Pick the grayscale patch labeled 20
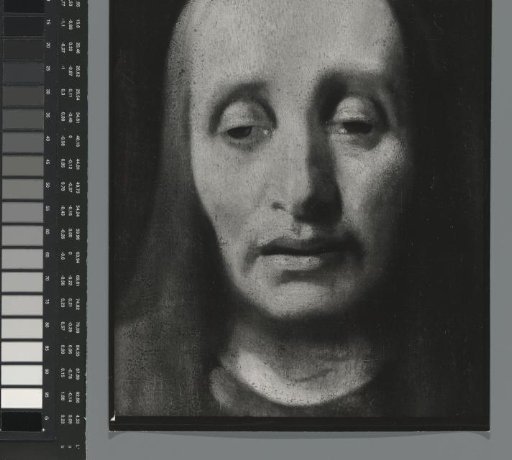The height and width of the screenshot is (460, 512). pos(23,49)
